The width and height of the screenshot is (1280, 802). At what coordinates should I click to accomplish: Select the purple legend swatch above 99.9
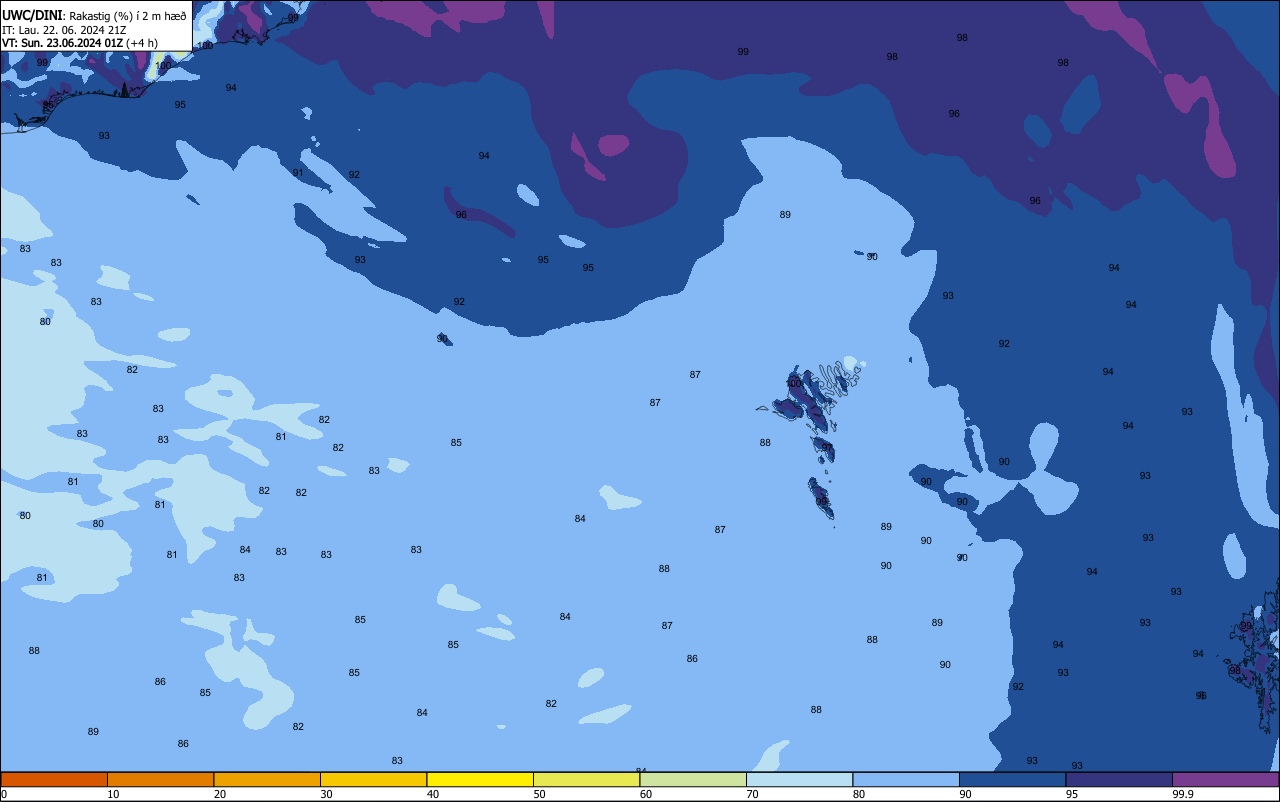pos(1225,779)
